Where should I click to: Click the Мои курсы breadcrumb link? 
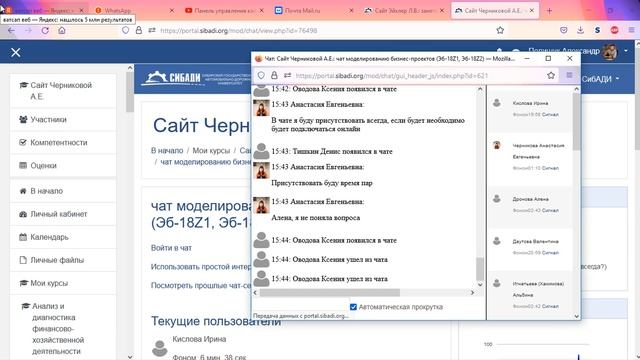211,151
